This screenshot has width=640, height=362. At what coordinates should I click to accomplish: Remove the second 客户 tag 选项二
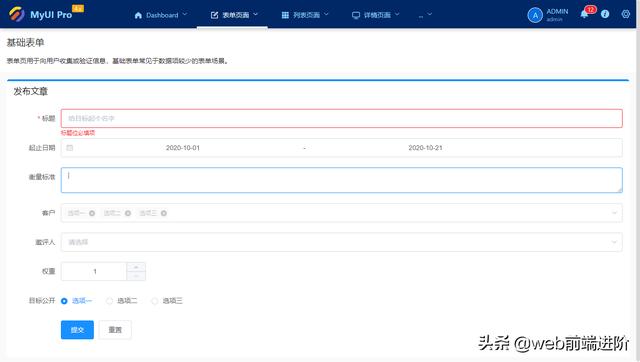point(128,213)
